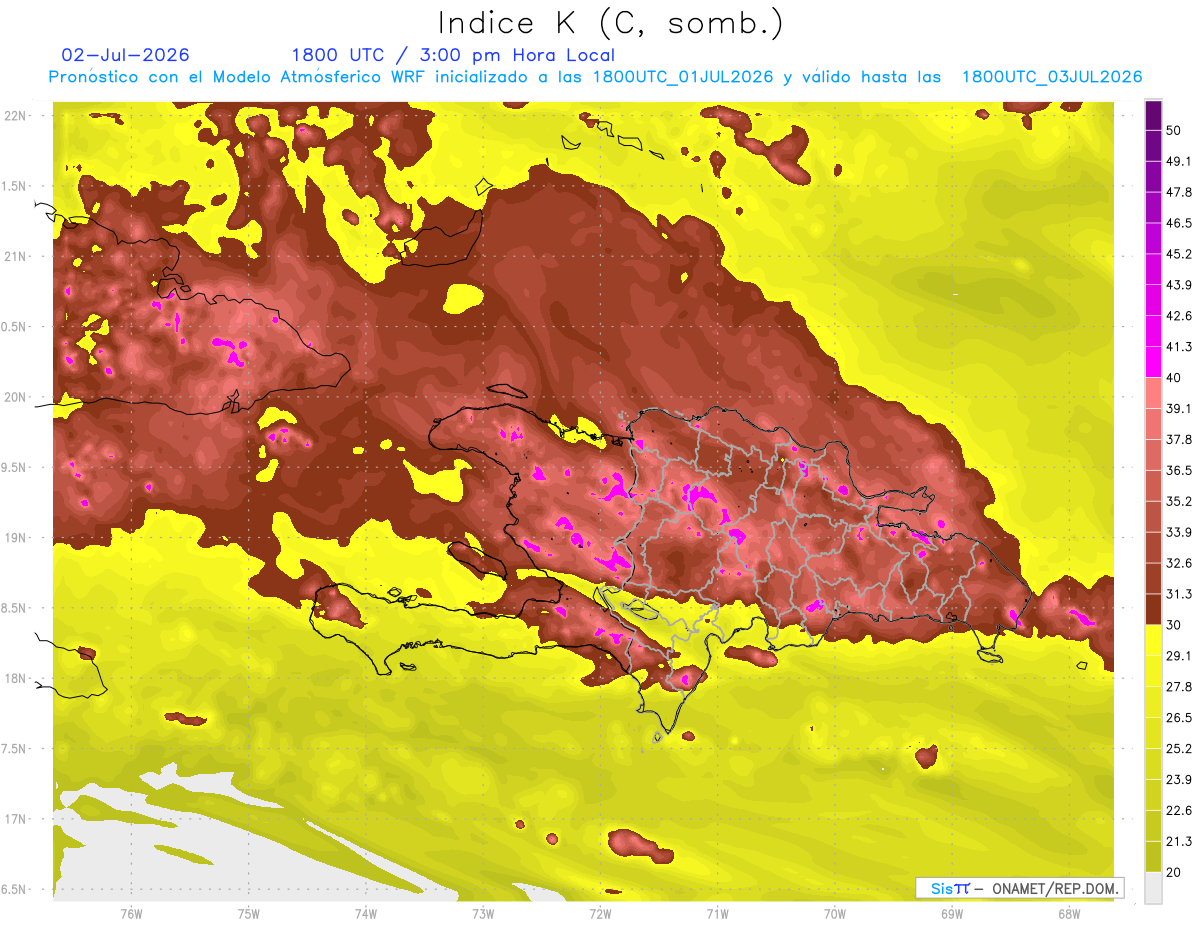Click the '31.3' color scale value
This screenshot has height=927, width=1200.
pyautogui.click(x=1179, y=594)
